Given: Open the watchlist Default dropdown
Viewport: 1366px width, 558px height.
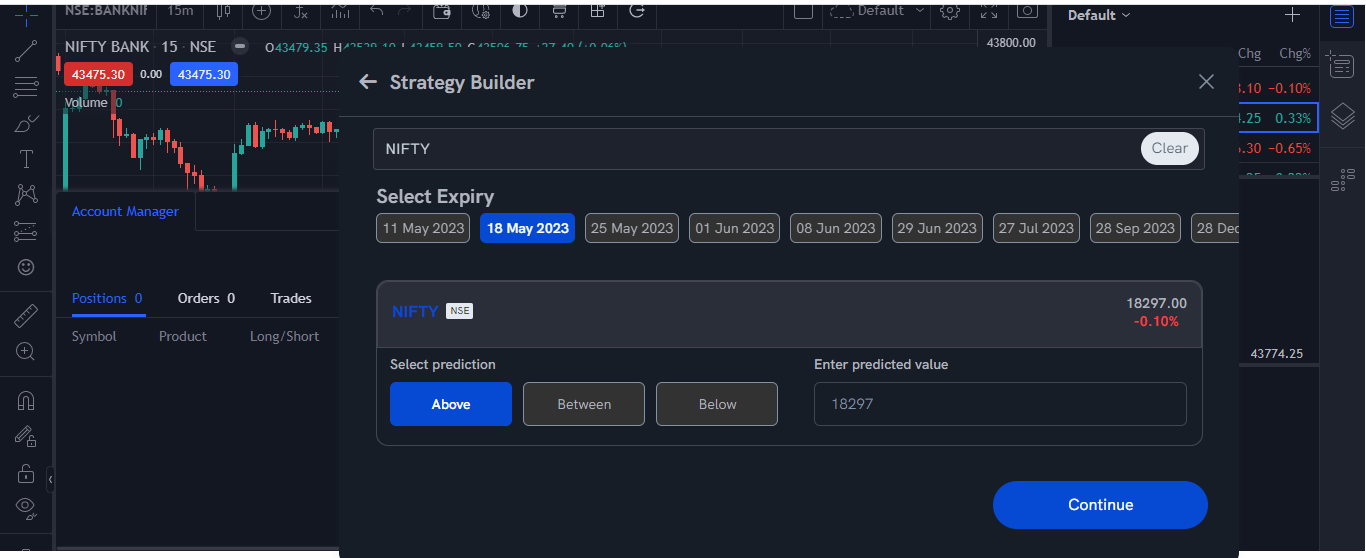Looking at the screenshot, I should [1099, 15].
